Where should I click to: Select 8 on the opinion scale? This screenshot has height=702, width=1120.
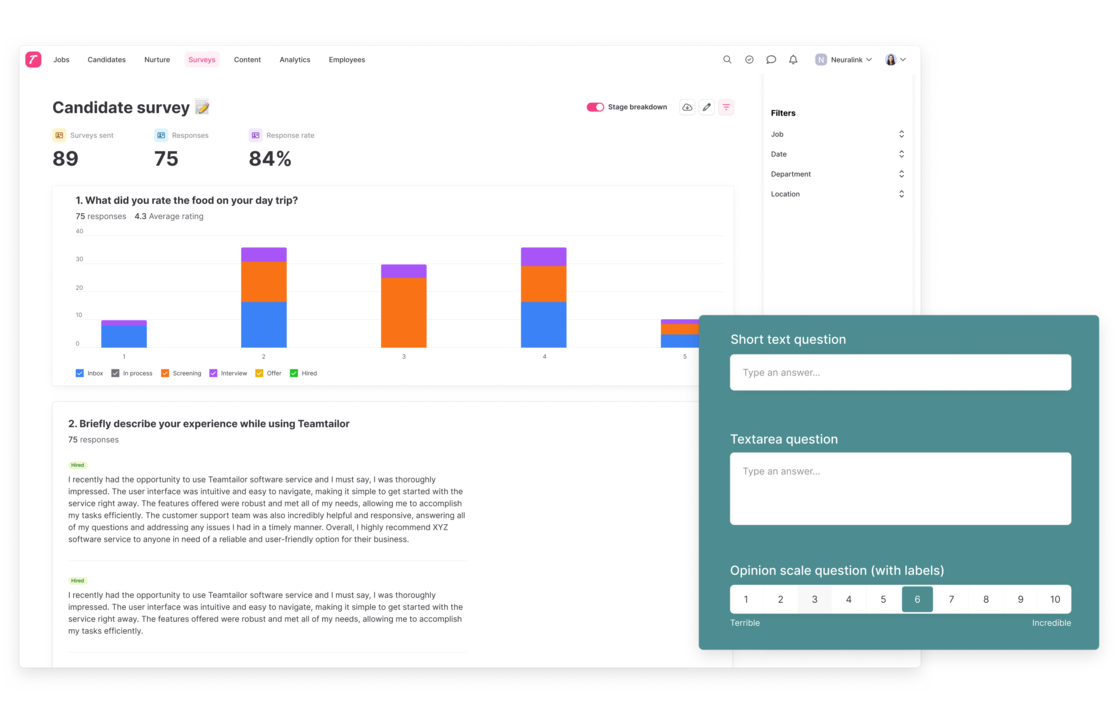tap(986, 599)
